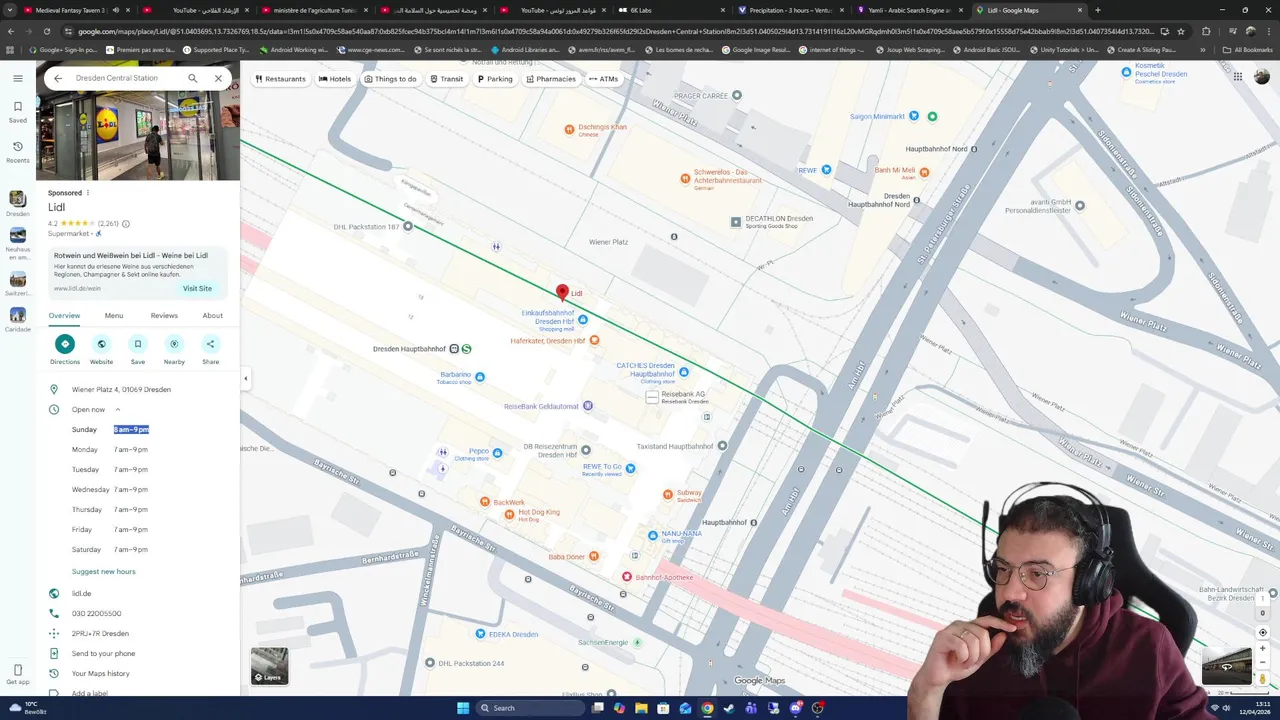Copy plus code 2PRJ+7R Dresden
The width and height of the screenshot is (1280, 720).
pyautogui.click(x=100, y=633)
